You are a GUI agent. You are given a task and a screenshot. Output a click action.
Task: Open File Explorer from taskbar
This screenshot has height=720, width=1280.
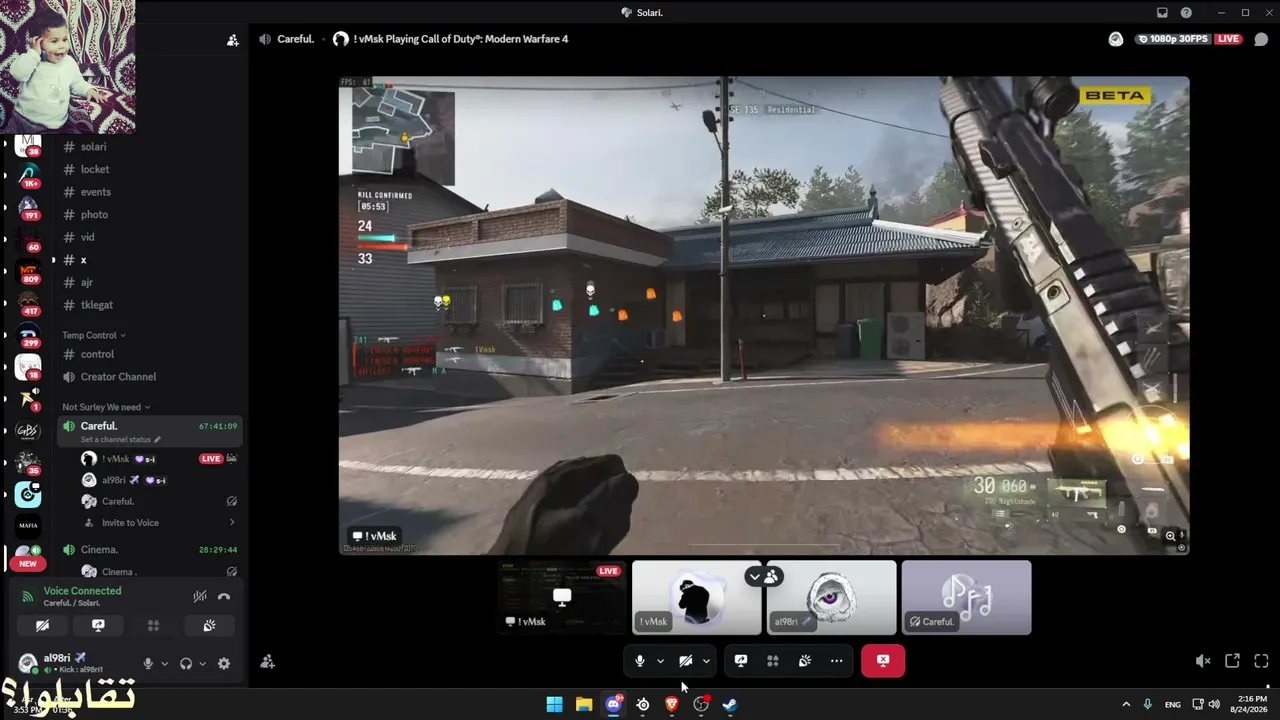(x=584, y=705)
